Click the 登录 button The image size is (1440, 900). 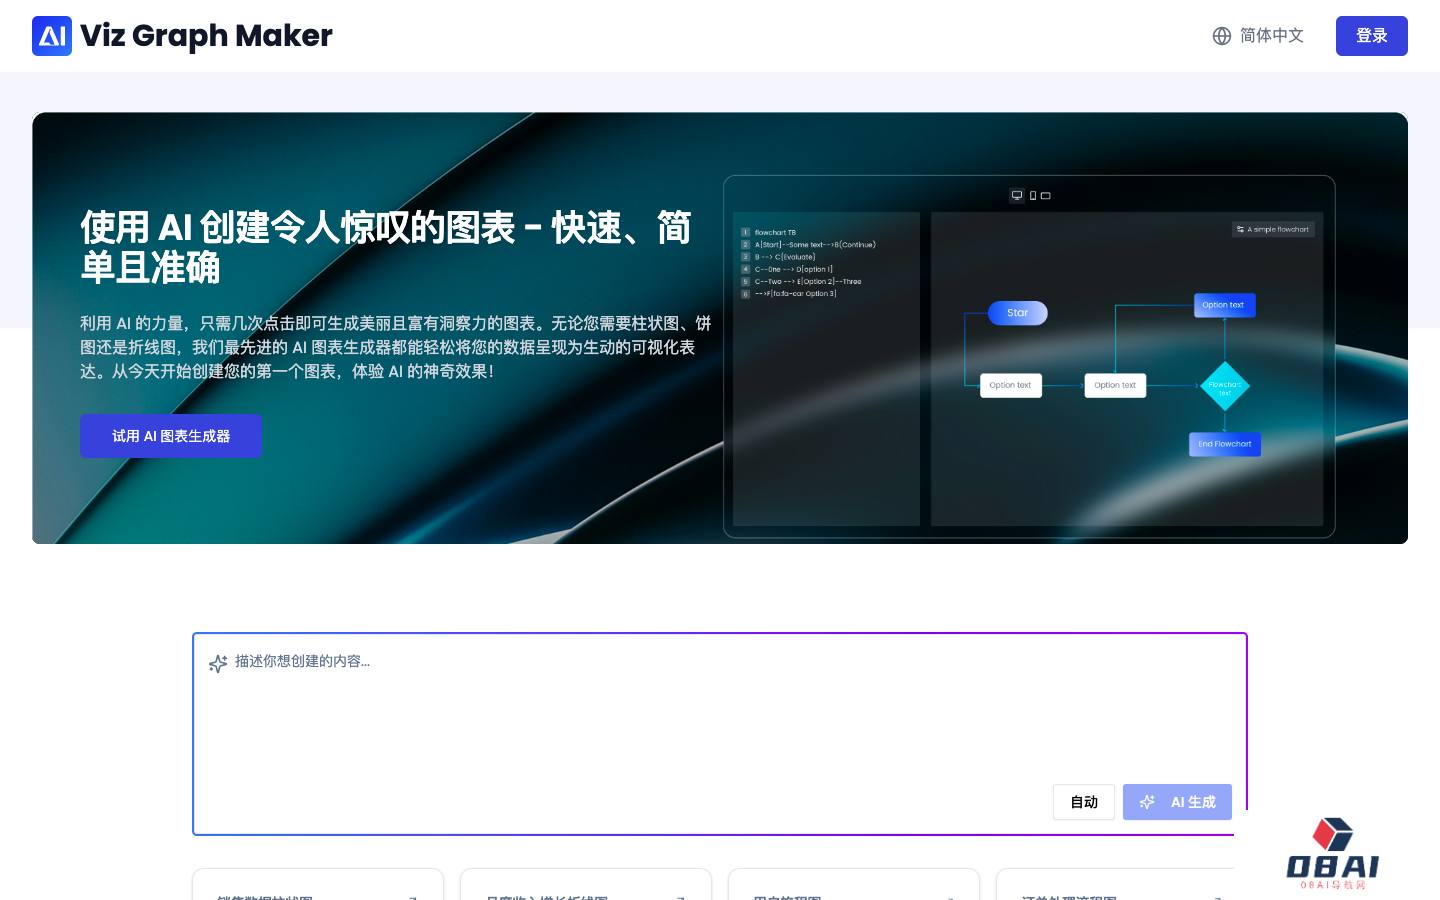1372,36
